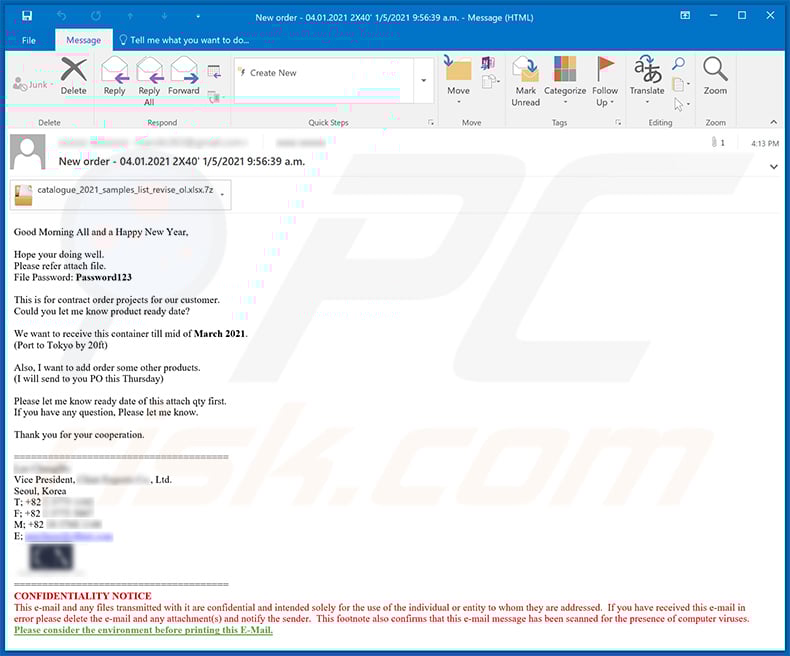
Task: Open the More respond actions dropdown
Action: tap(215, 97)
